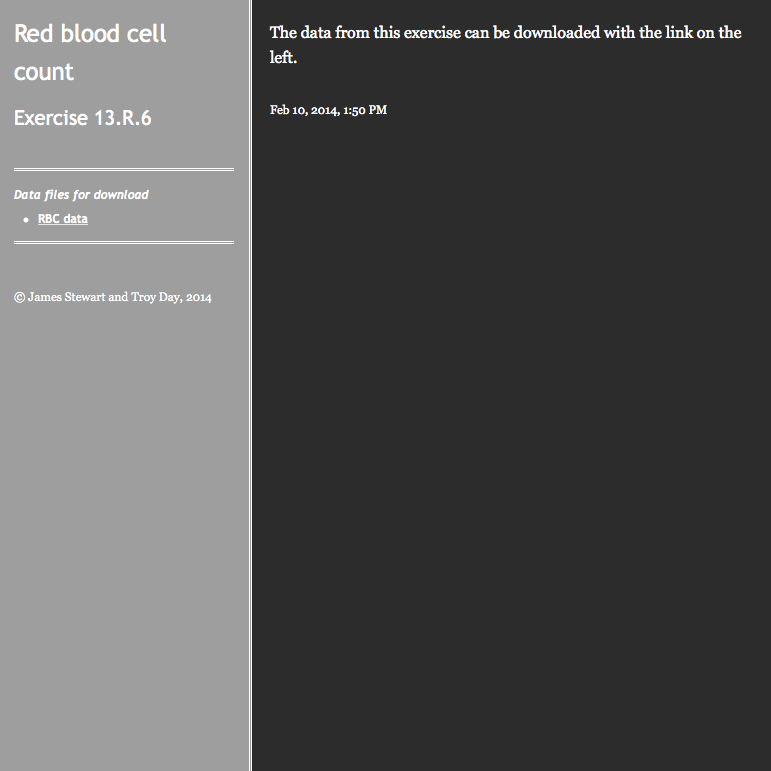Click the double rule beneath RBC data
This screenshot has width=771, height=771.
(124, 242)
